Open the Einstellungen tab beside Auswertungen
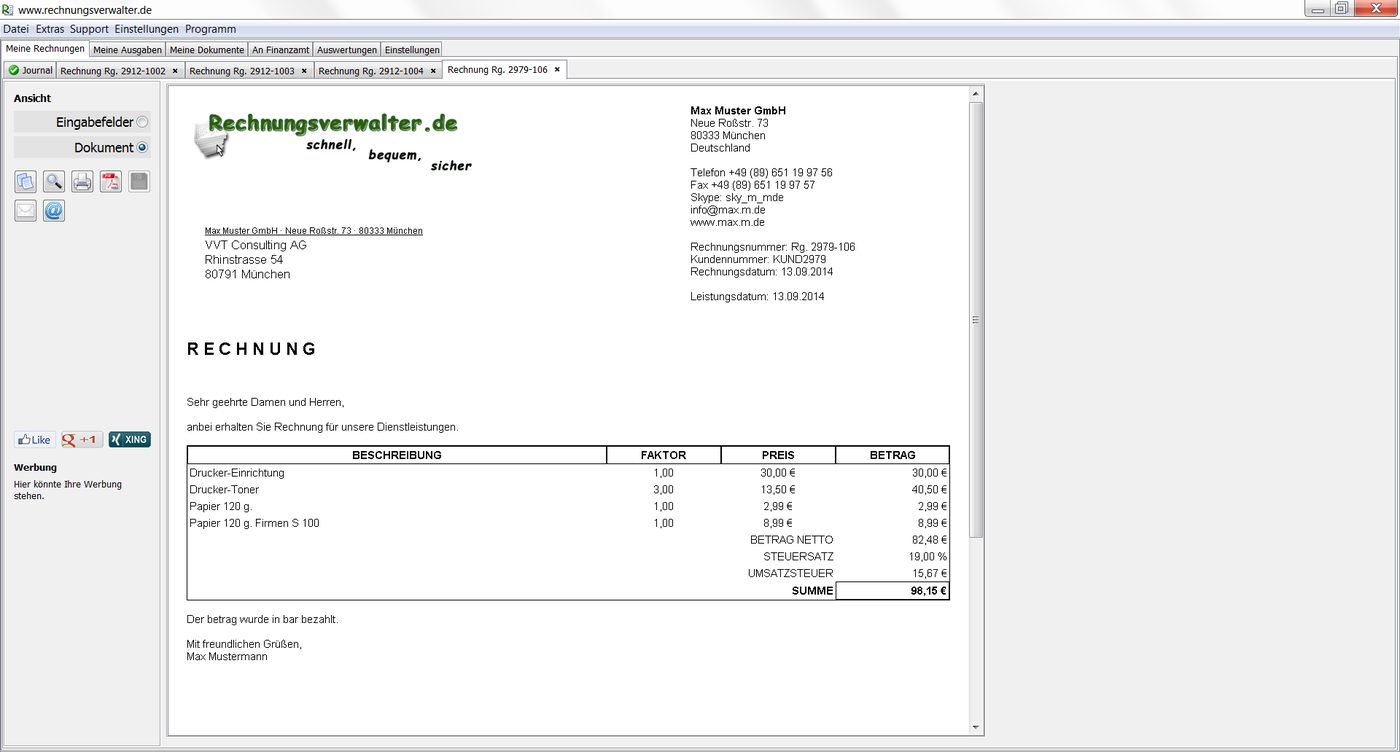Screen dimensions: 1400x752 [411, 49]
